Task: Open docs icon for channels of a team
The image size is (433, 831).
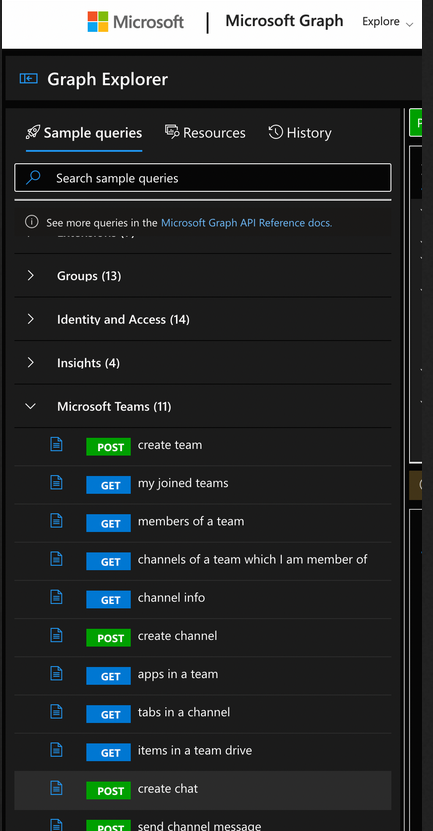Action: coord(56,559)
